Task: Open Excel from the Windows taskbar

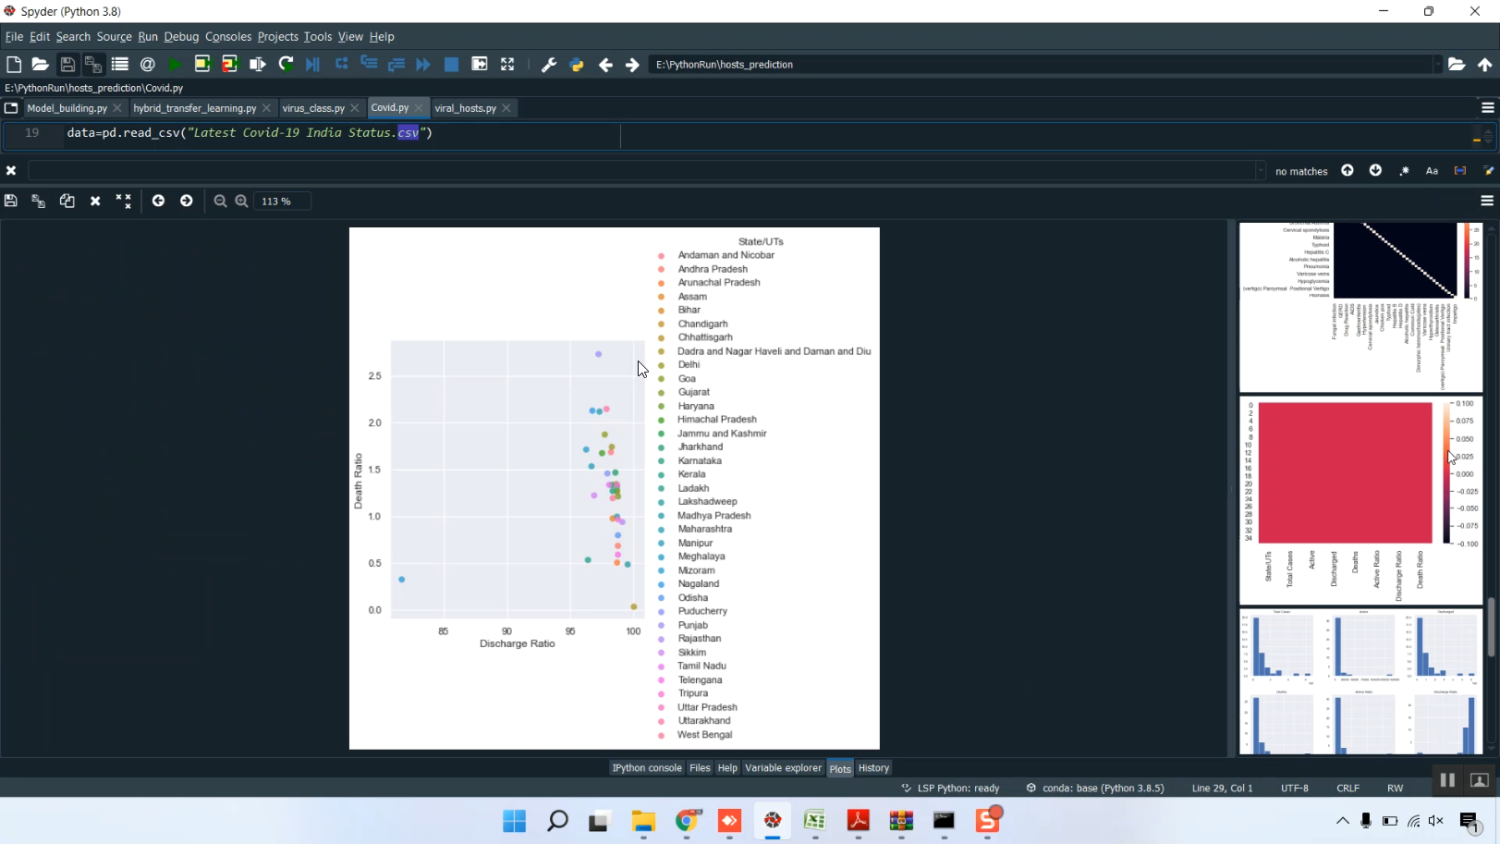Action: 815,821
